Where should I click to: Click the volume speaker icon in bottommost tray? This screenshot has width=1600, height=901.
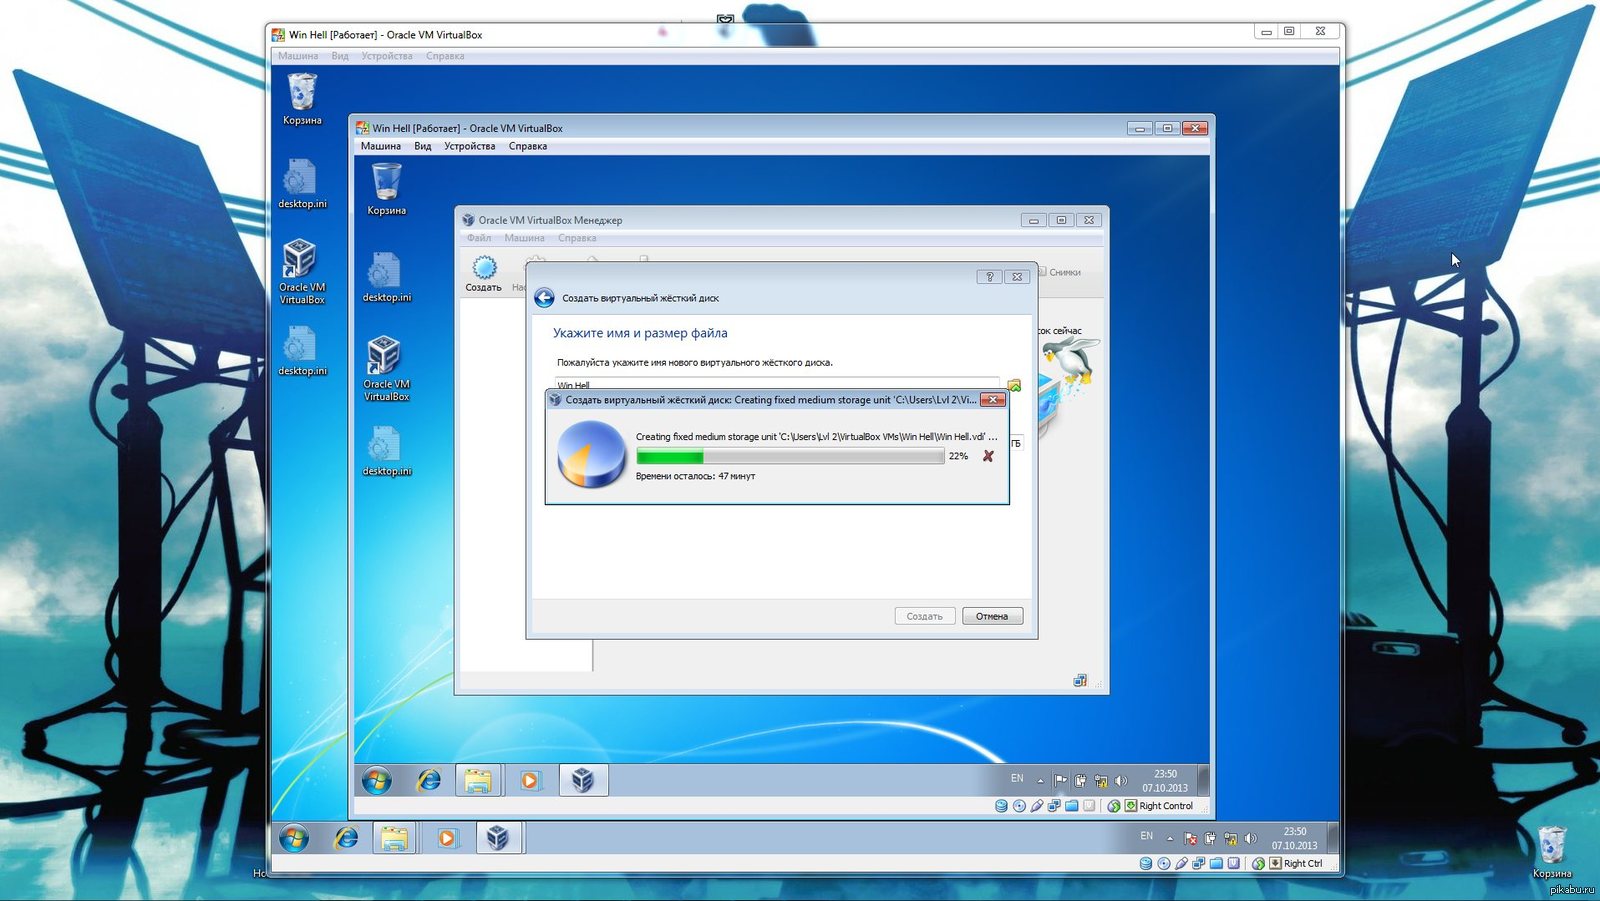[x=1250, y=838]
